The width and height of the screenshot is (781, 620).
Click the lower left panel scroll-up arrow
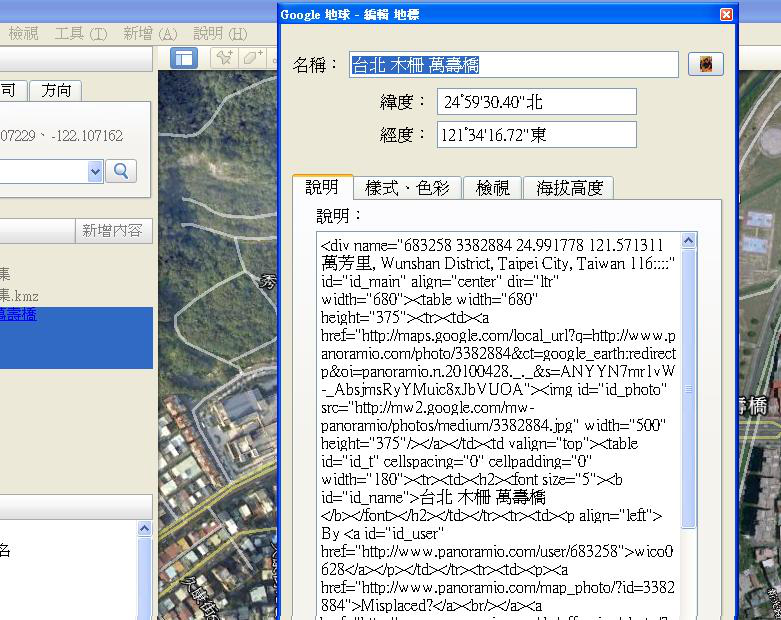click(x=144, y=529)
